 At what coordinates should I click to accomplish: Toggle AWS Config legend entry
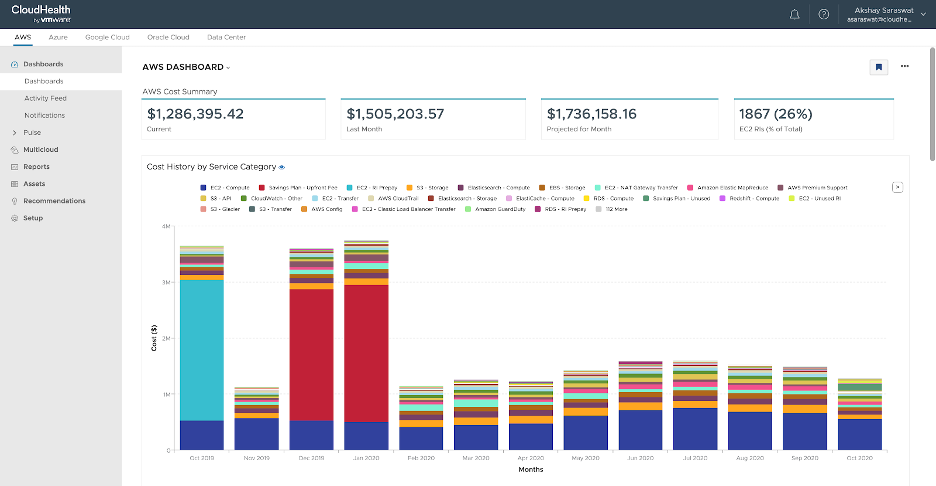(322, 210)
